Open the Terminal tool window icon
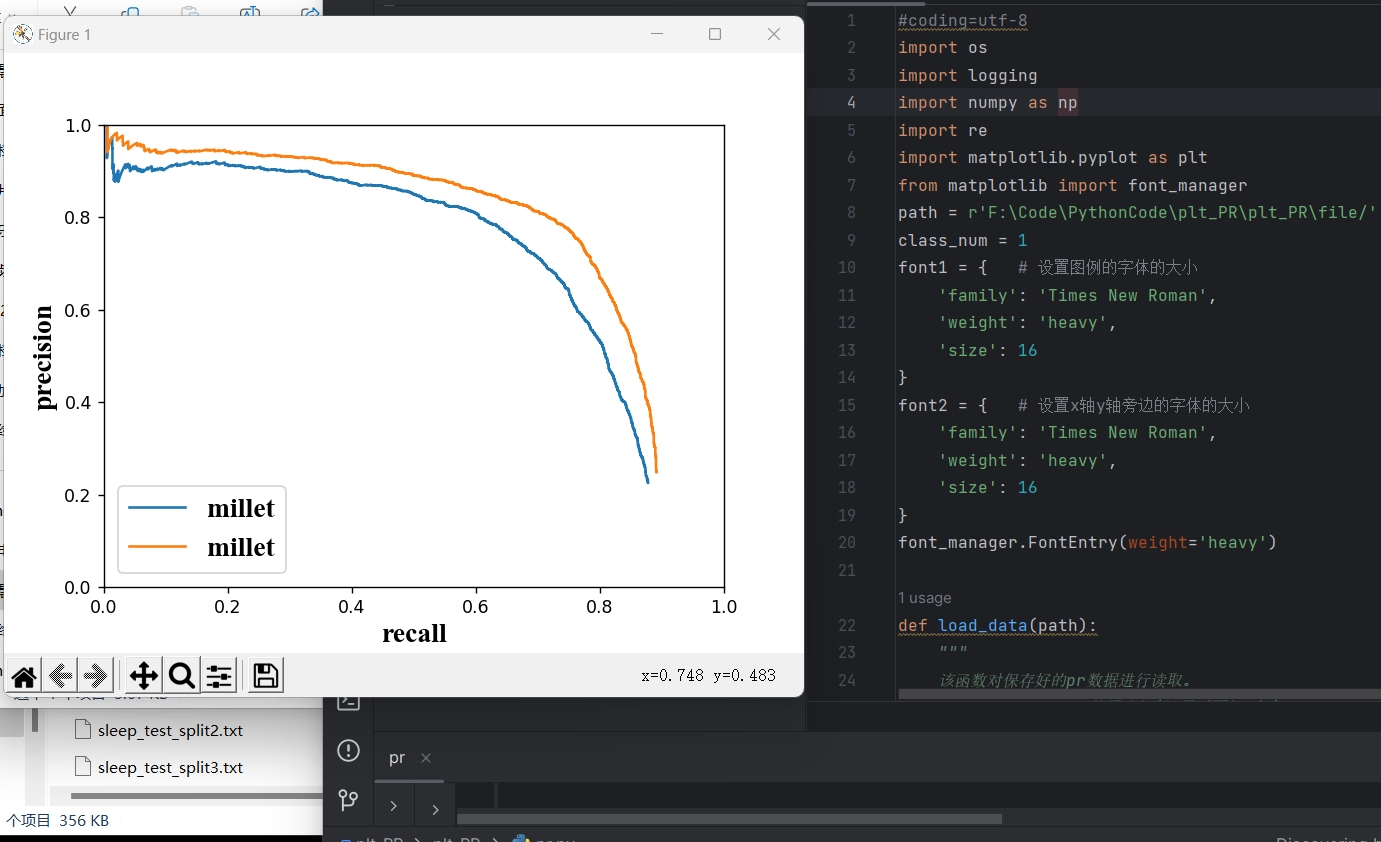The width and height of the screenshot is (1381, 842). pyautogui.click(x=348, y=701)
